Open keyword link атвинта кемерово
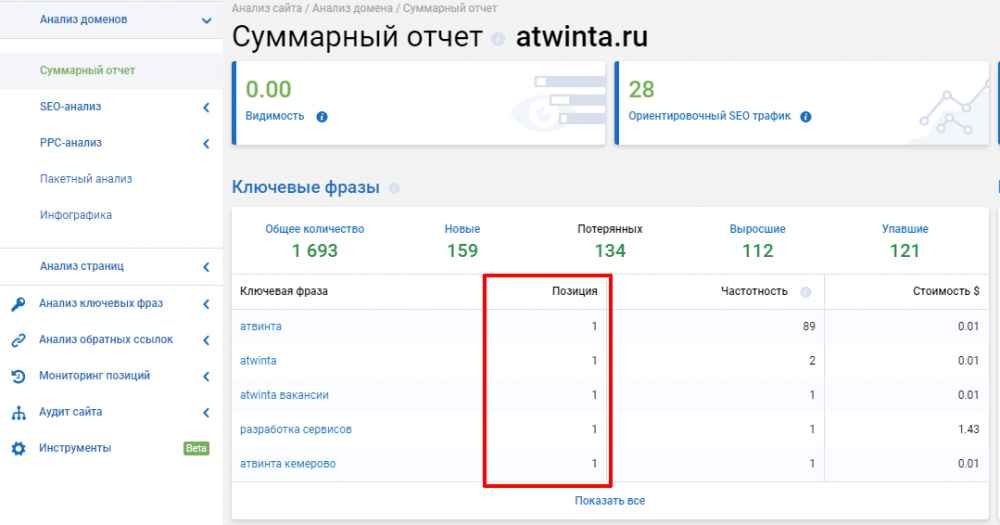Screen dimensions: 1000x525 [288, 464]
